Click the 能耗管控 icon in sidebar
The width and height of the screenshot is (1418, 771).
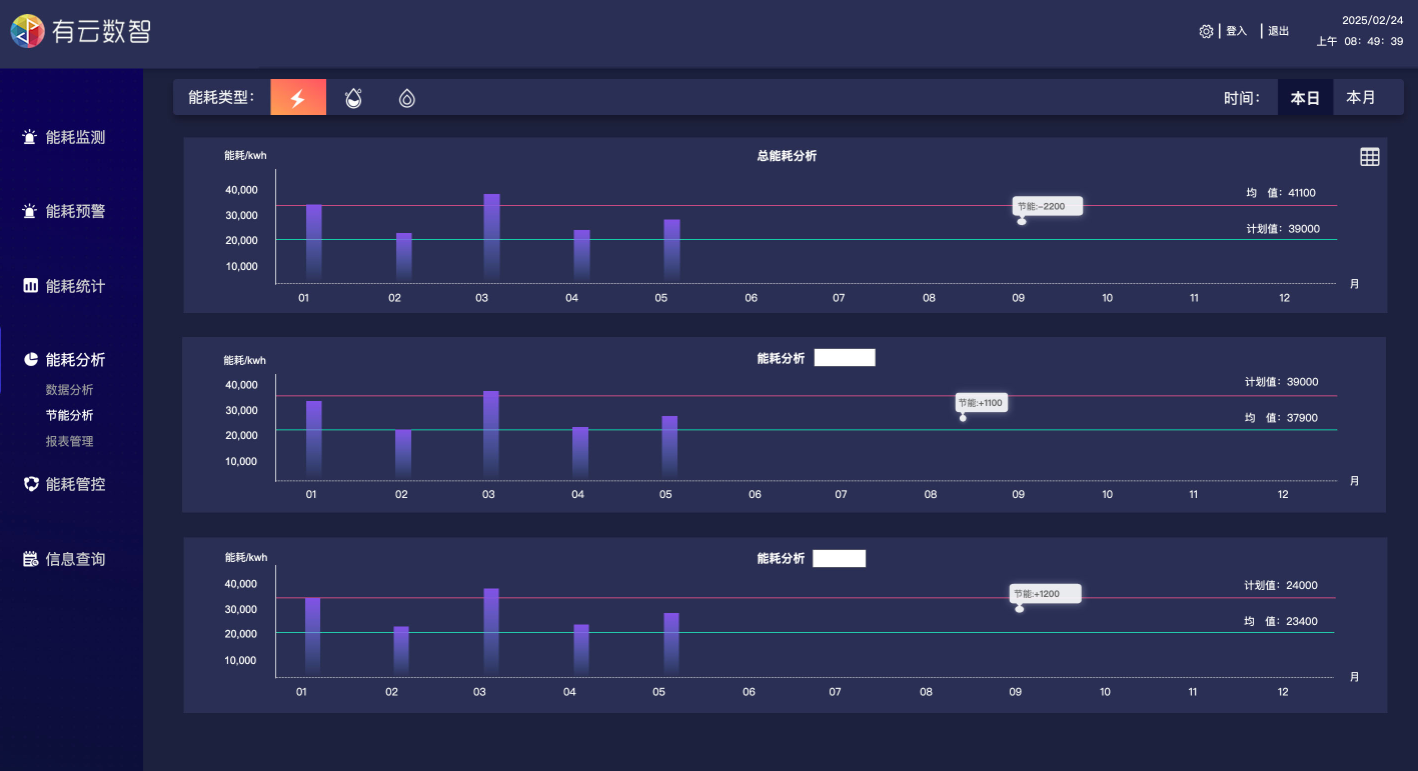tap(30, 484)
